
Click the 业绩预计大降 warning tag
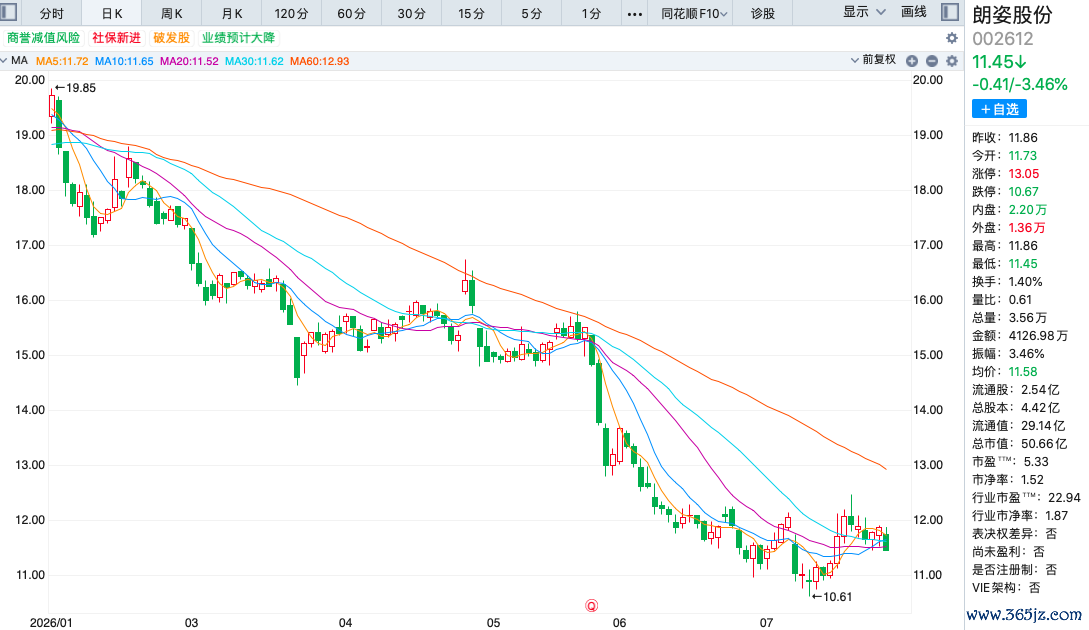point(239,38)
